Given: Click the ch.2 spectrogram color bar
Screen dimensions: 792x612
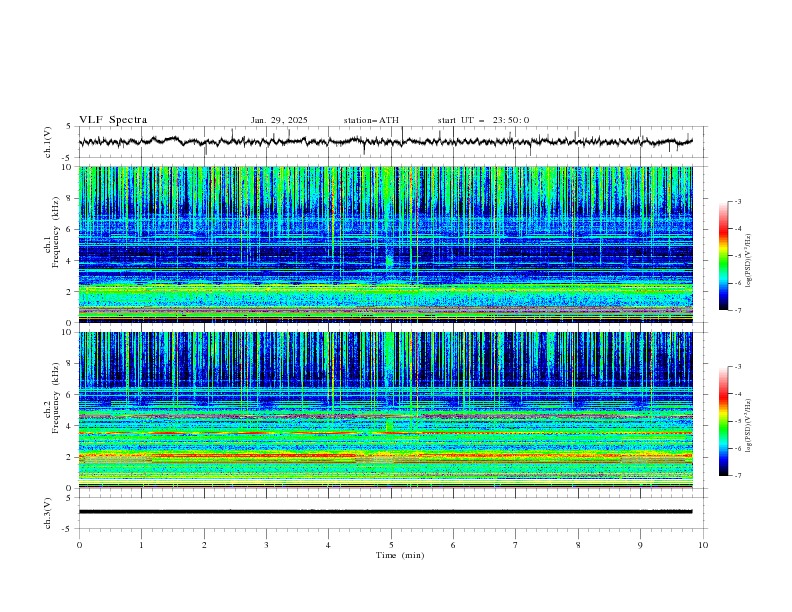Looking at the screenshot, I should [x=723, y=421].
